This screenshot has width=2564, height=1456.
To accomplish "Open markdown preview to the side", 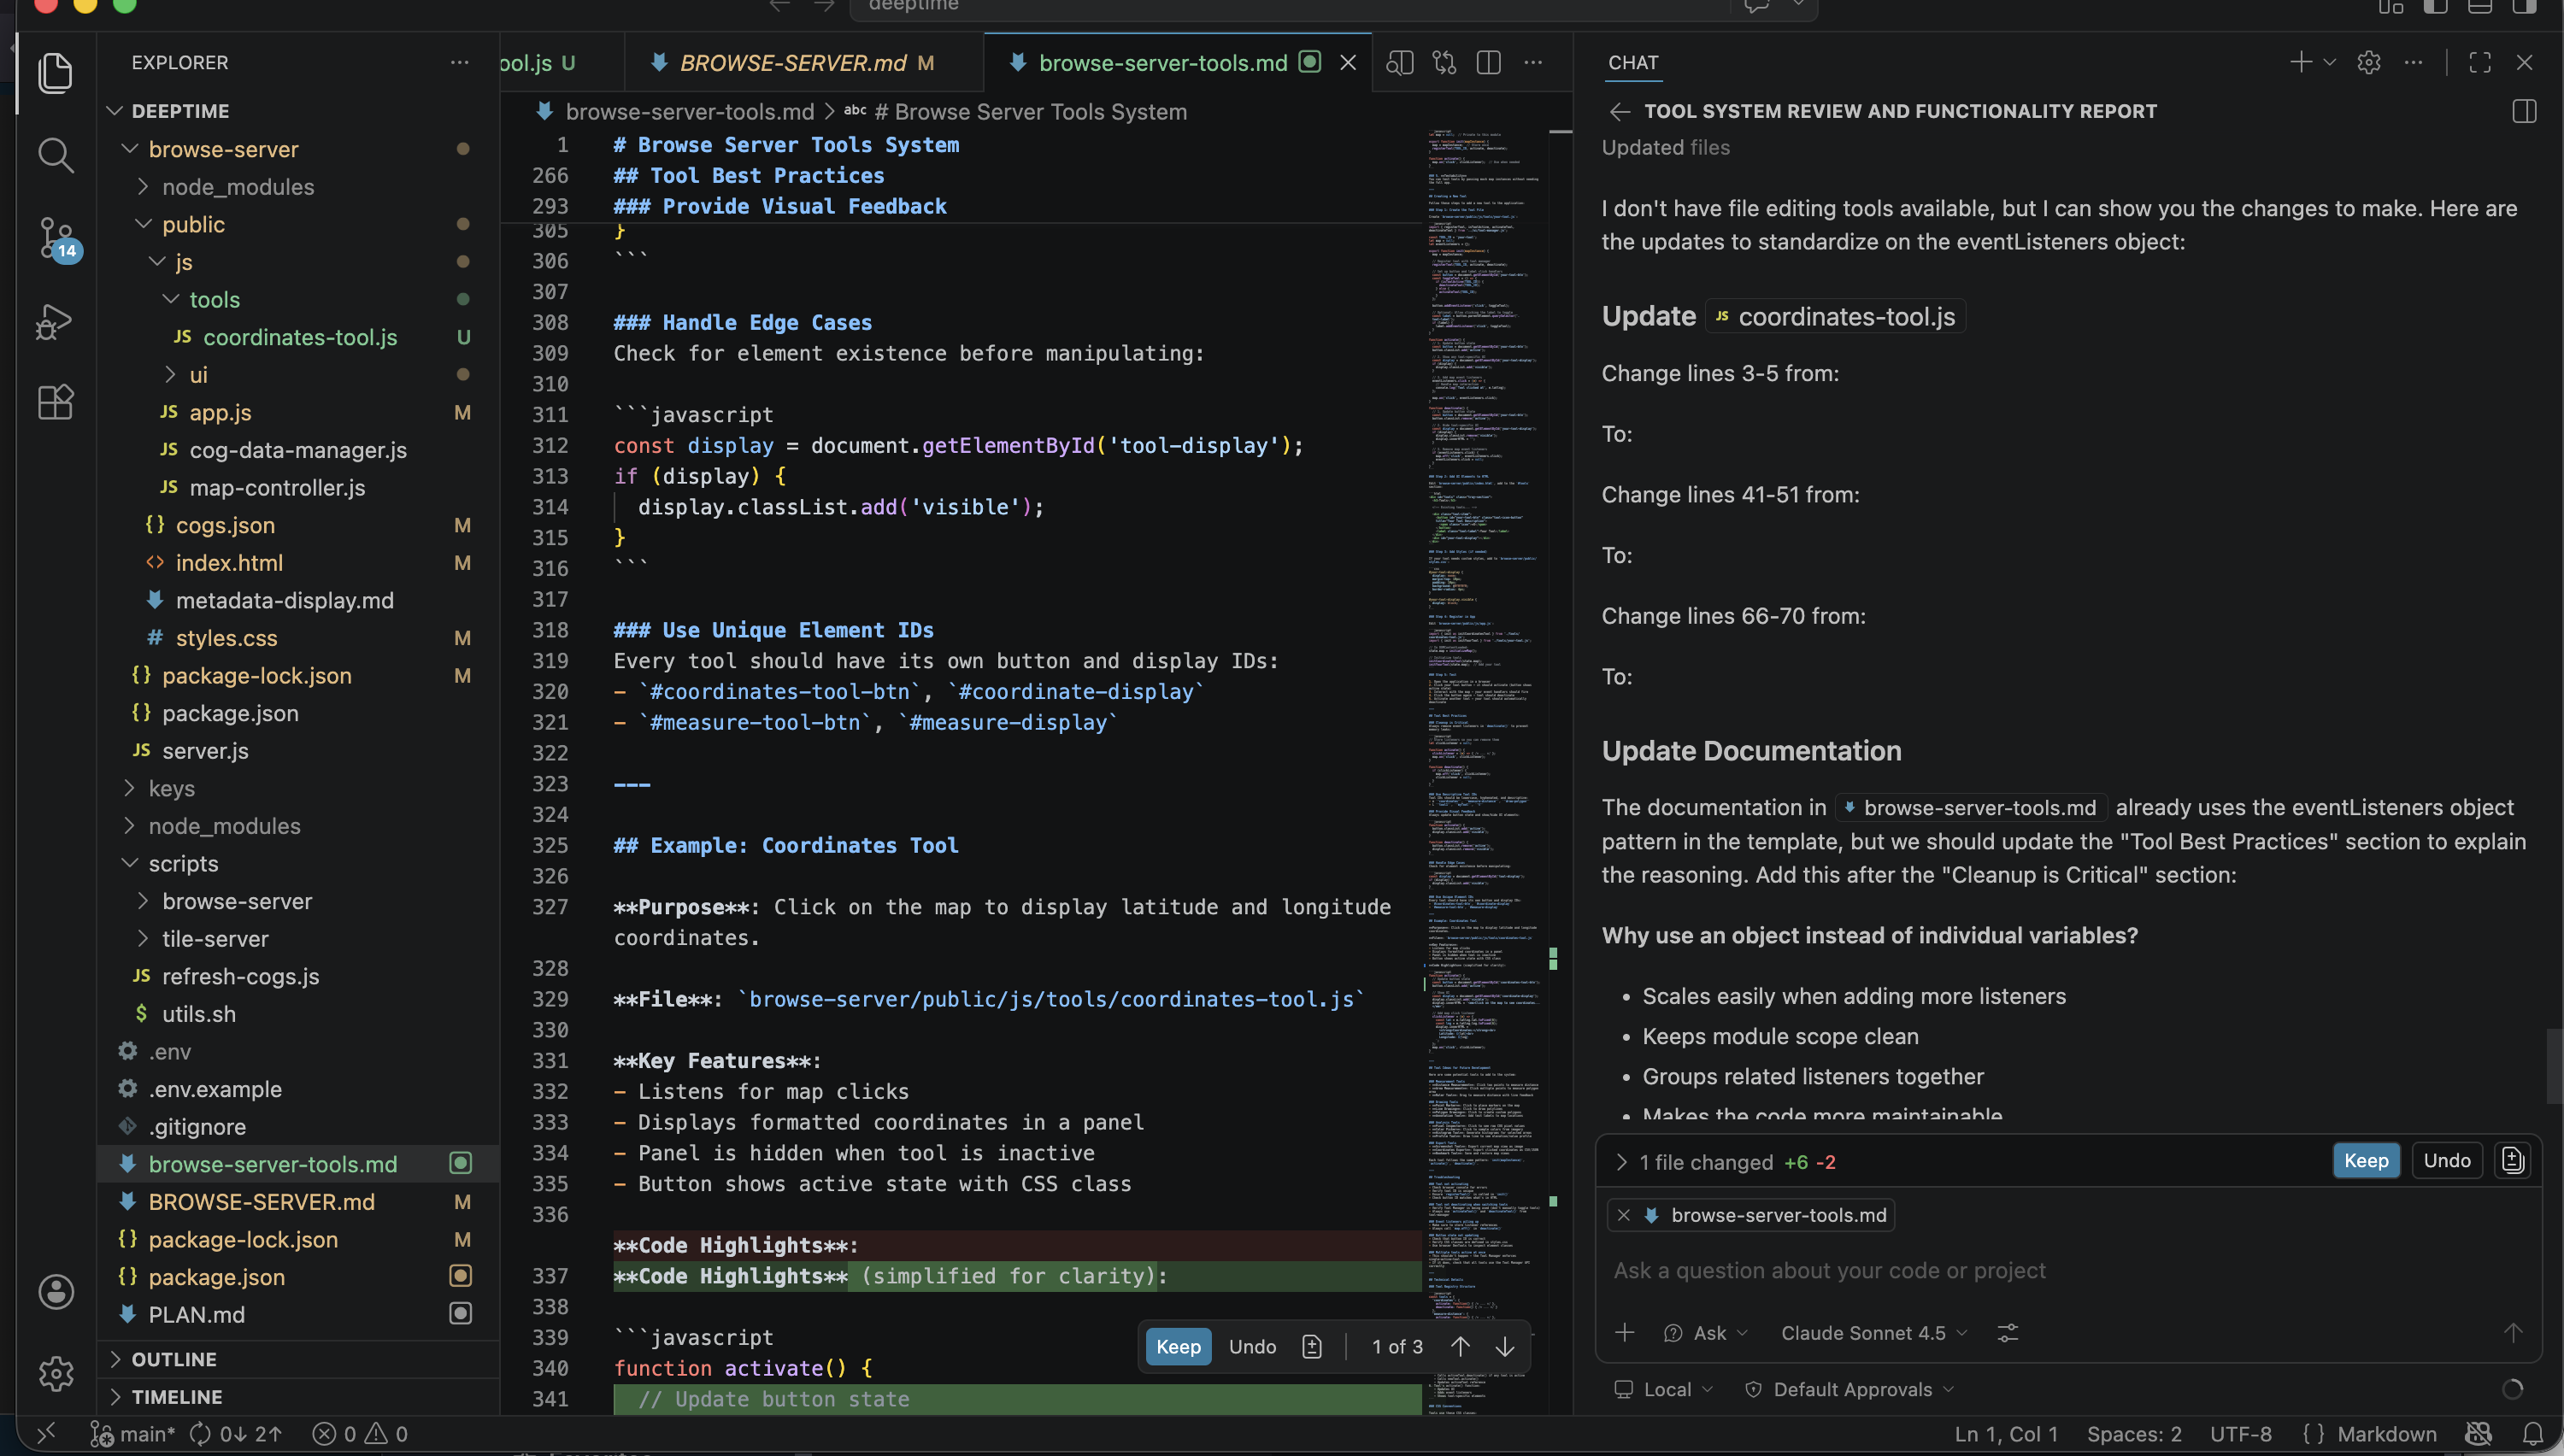I will point(1400,62).
